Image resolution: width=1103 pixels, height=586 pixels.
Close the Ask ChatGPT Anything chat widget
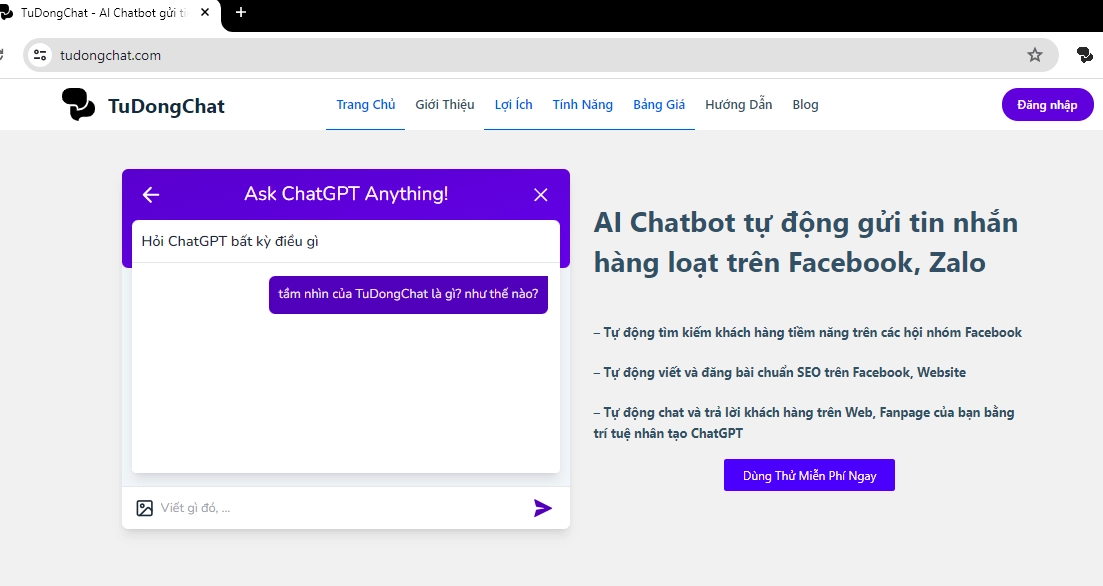pos(540,195)
